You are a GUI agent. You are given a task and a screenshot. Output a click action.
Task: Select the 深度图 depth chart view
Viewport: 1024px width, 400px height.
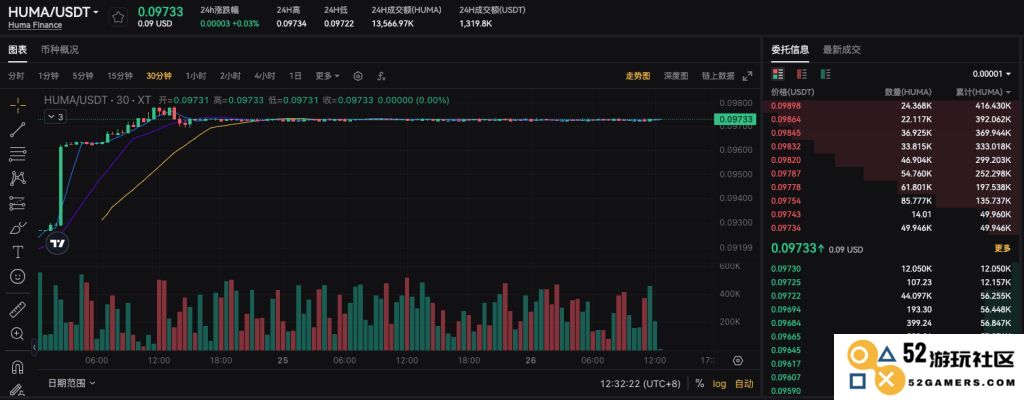coord(676,76)
